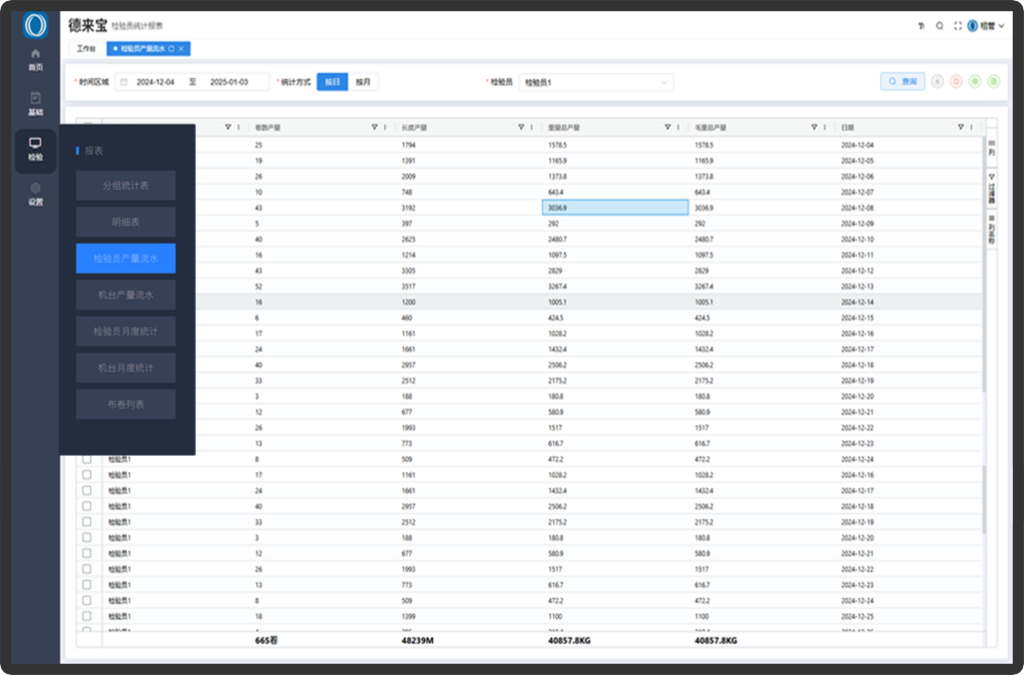Open the 列 columns side panel
Image resolution: width=1024 pixels, height=675 pixels.
[991, 148]
